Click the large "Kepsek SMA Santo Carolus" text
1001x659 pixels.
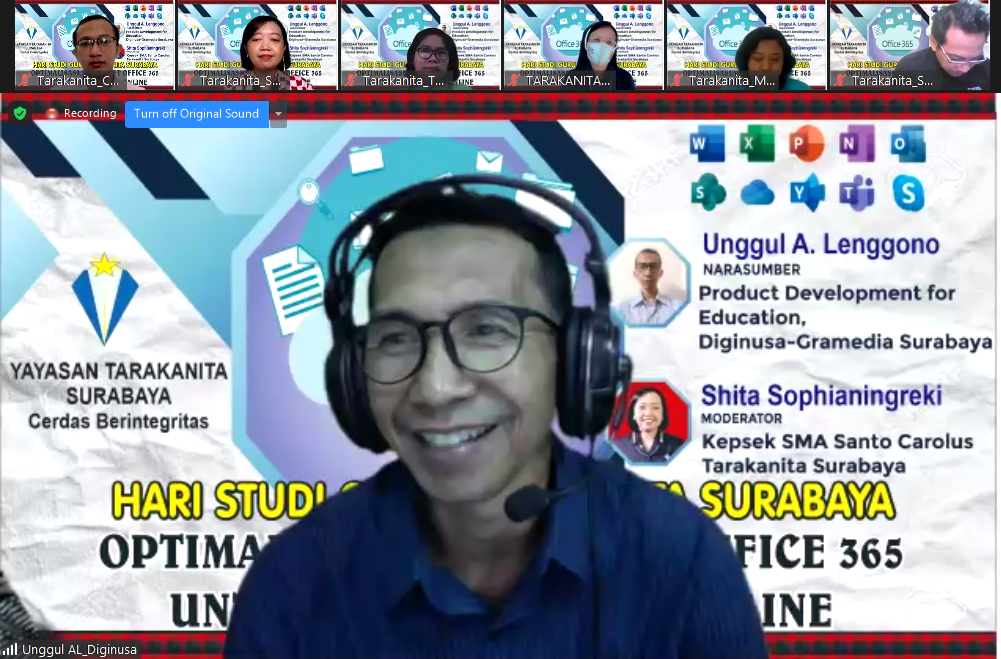click(838, 442)
